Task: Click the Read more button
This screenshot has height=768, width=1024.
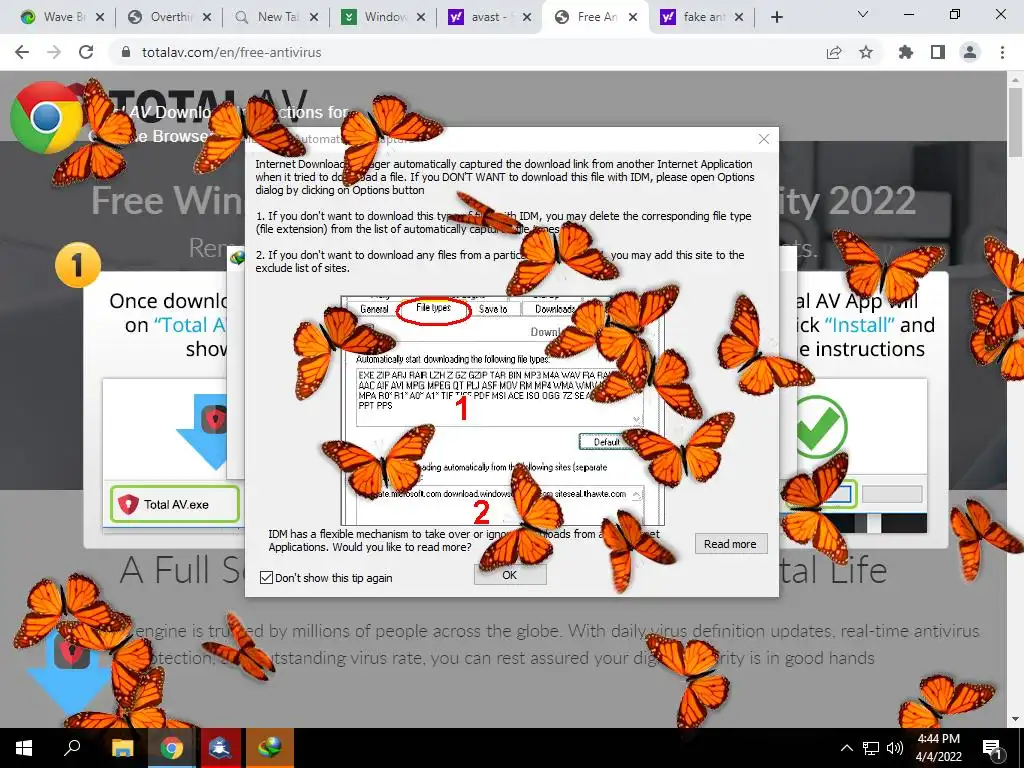Action: pyautogui.click(x=730, y=544)
